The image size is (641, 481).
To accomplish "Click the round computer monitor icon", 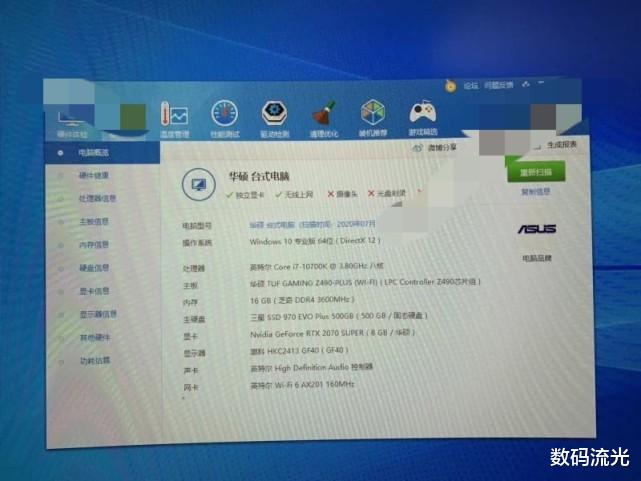I will (x=199, y=184).
